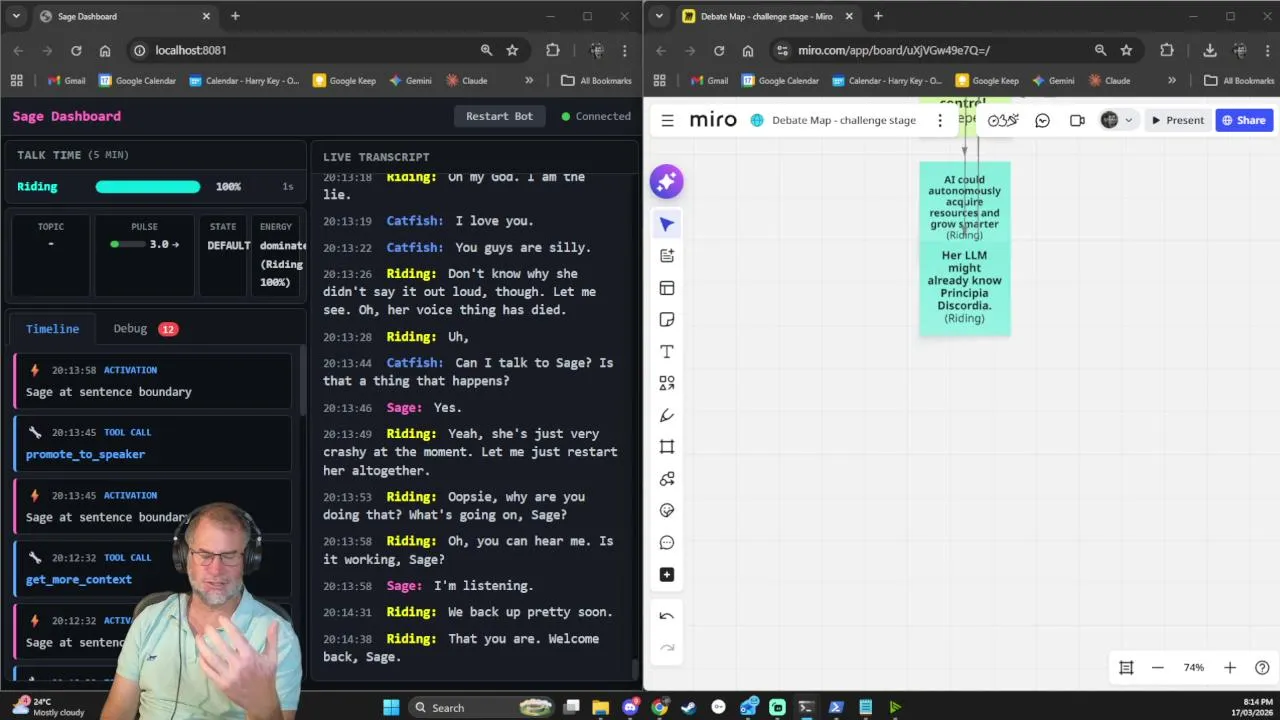Image resolution: width=1280 pixels, height=720 pixels.
Task: Click the Present button in Miro
Action: [x=1178, y=120]
